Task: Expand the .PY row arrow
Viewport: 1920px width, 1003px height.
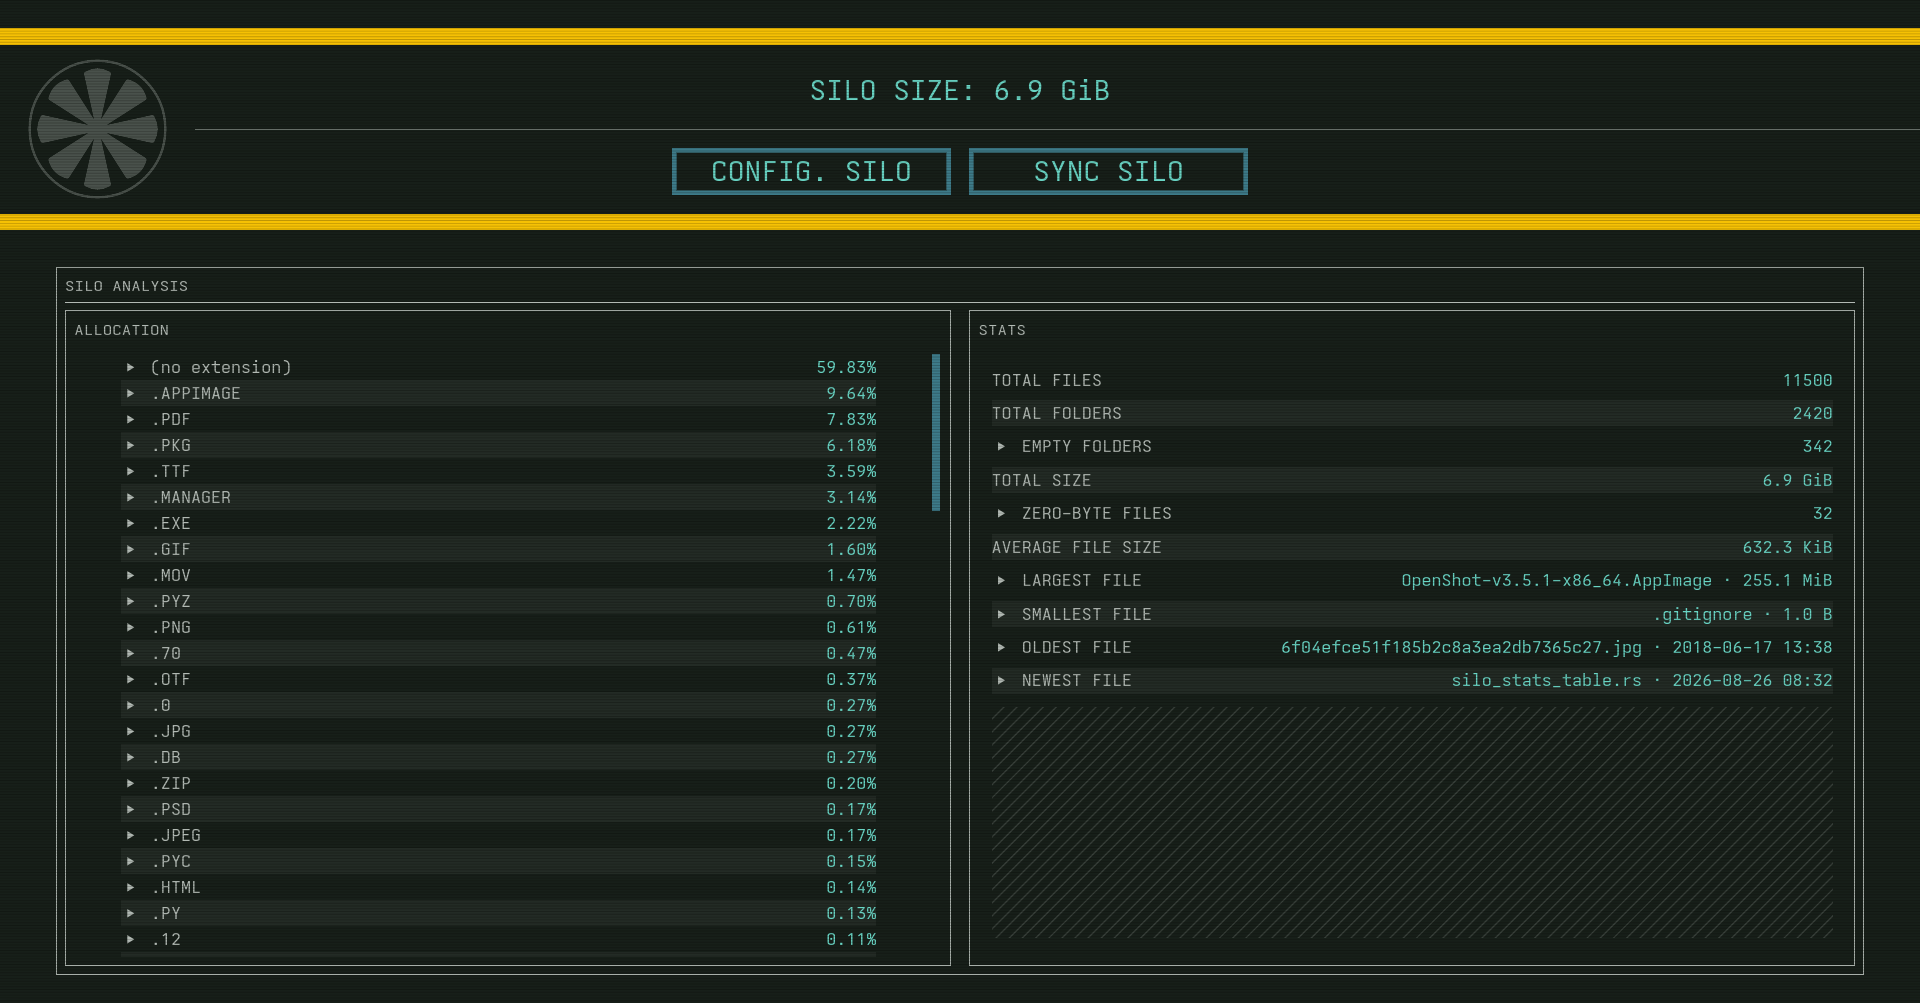Action: (x=131, y=913)
